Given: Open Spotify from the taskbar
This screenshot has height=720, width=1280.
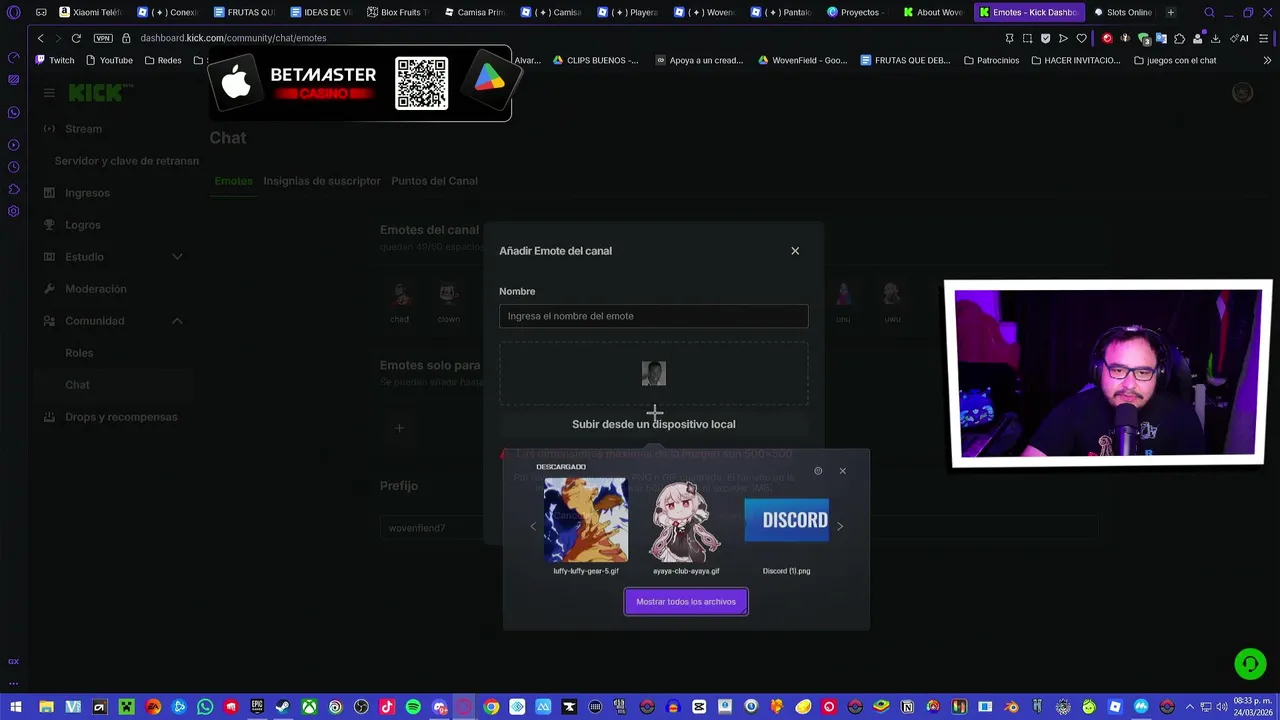Looking at the screenshot, I should click(x=413, y=707).
